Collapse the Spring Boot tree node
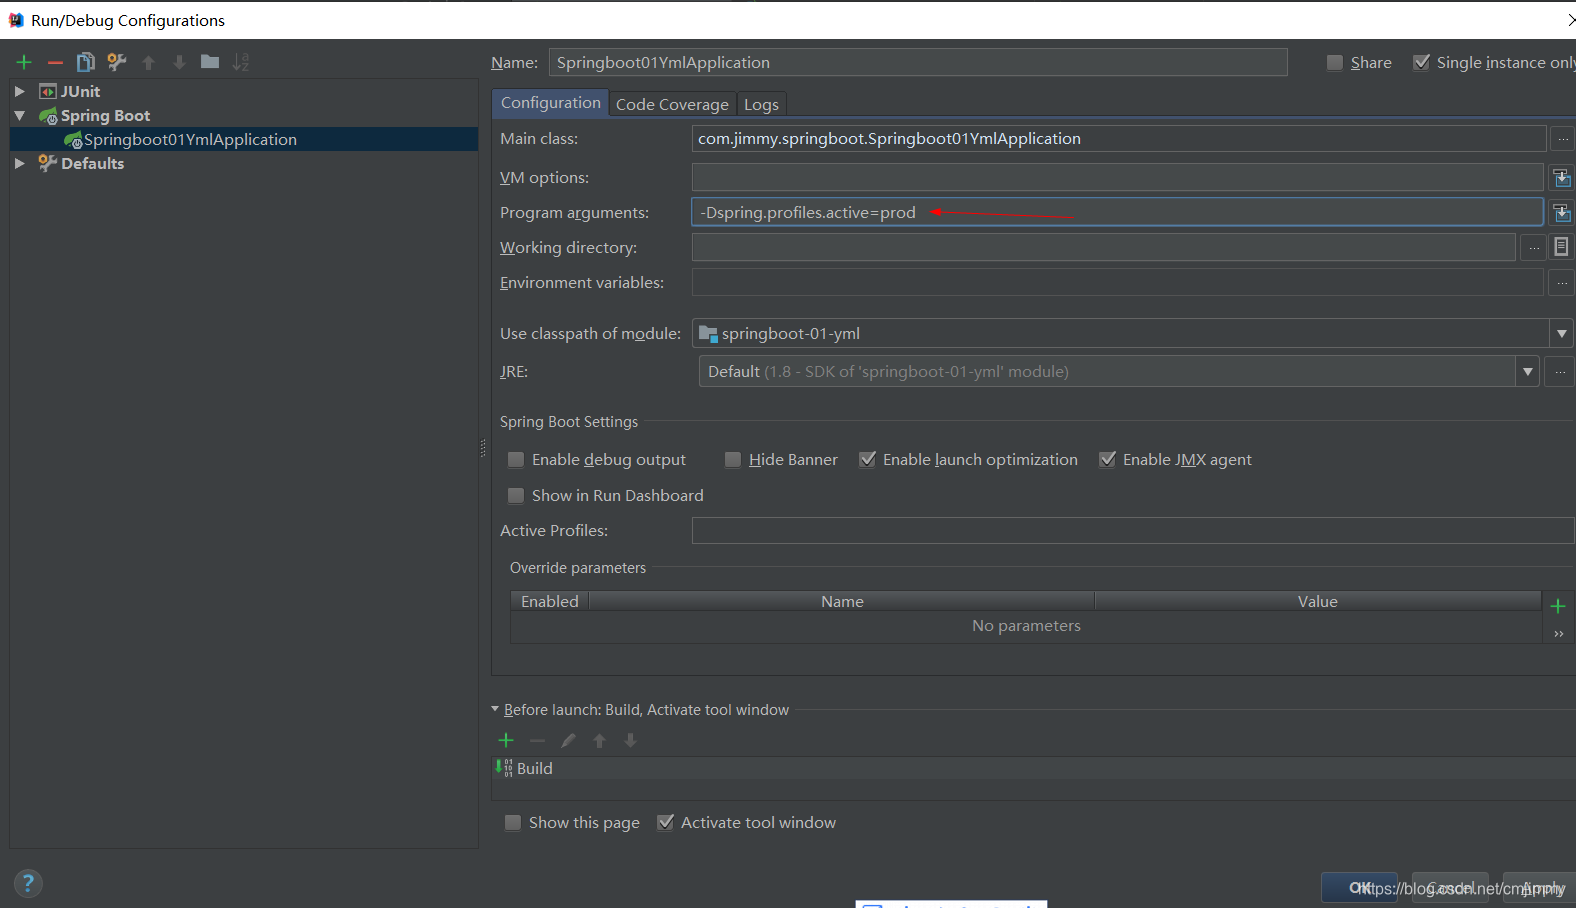This screenshot has width=1576, height=908. click(19, 116)
